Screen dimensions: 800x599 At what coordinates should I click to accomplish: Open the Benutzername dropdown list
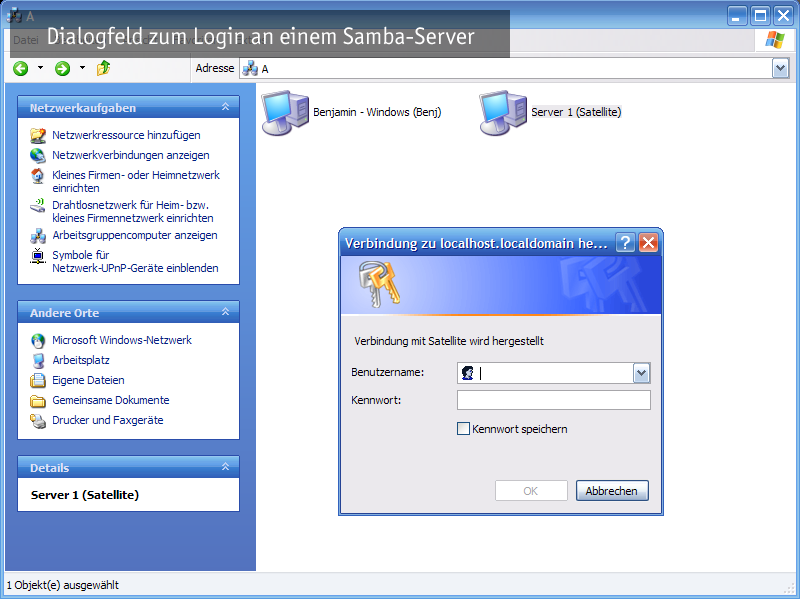tap(641, 373)
